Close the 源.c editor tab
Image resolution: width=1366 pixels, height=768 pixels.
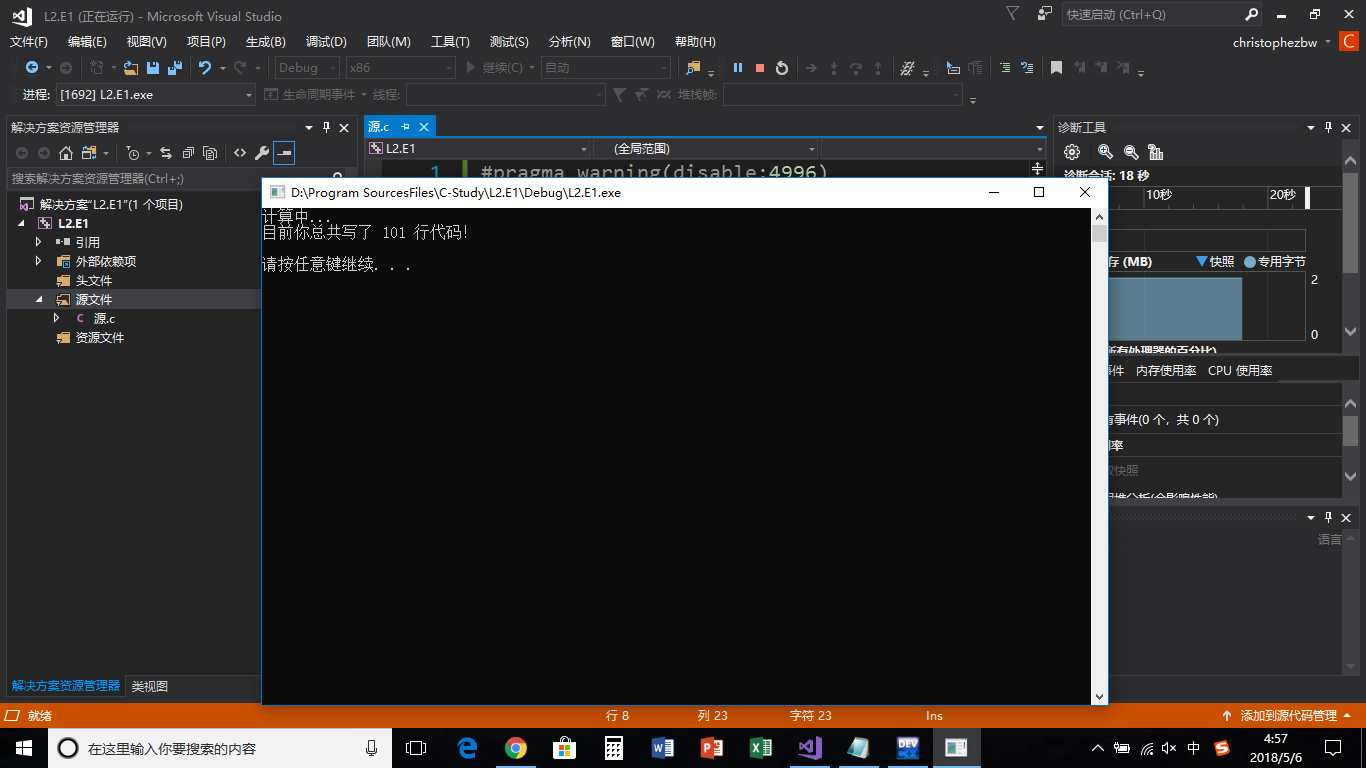coord(424,127)
